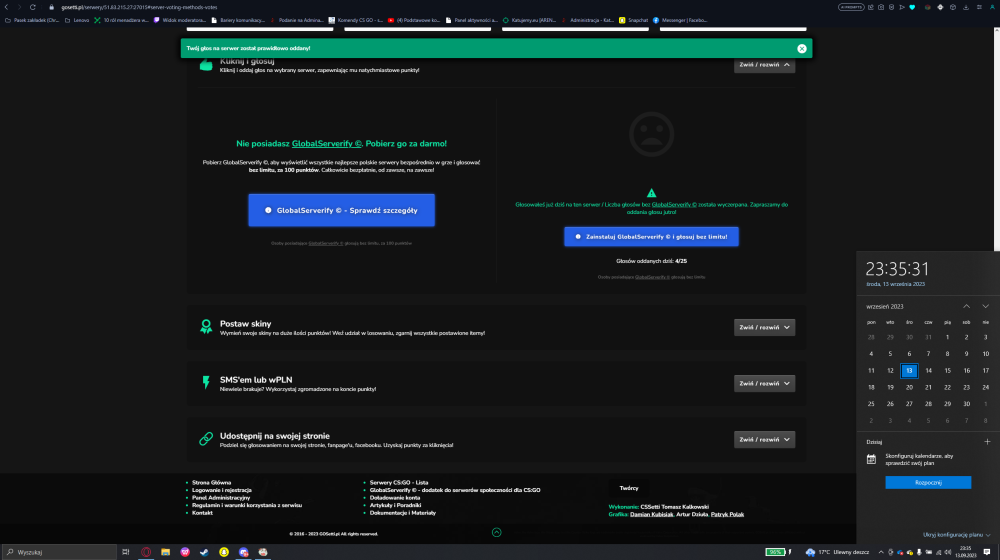Open the 'Damian Kubisiak' credit link
This screenshot has width=1000, height=560.
651,514
